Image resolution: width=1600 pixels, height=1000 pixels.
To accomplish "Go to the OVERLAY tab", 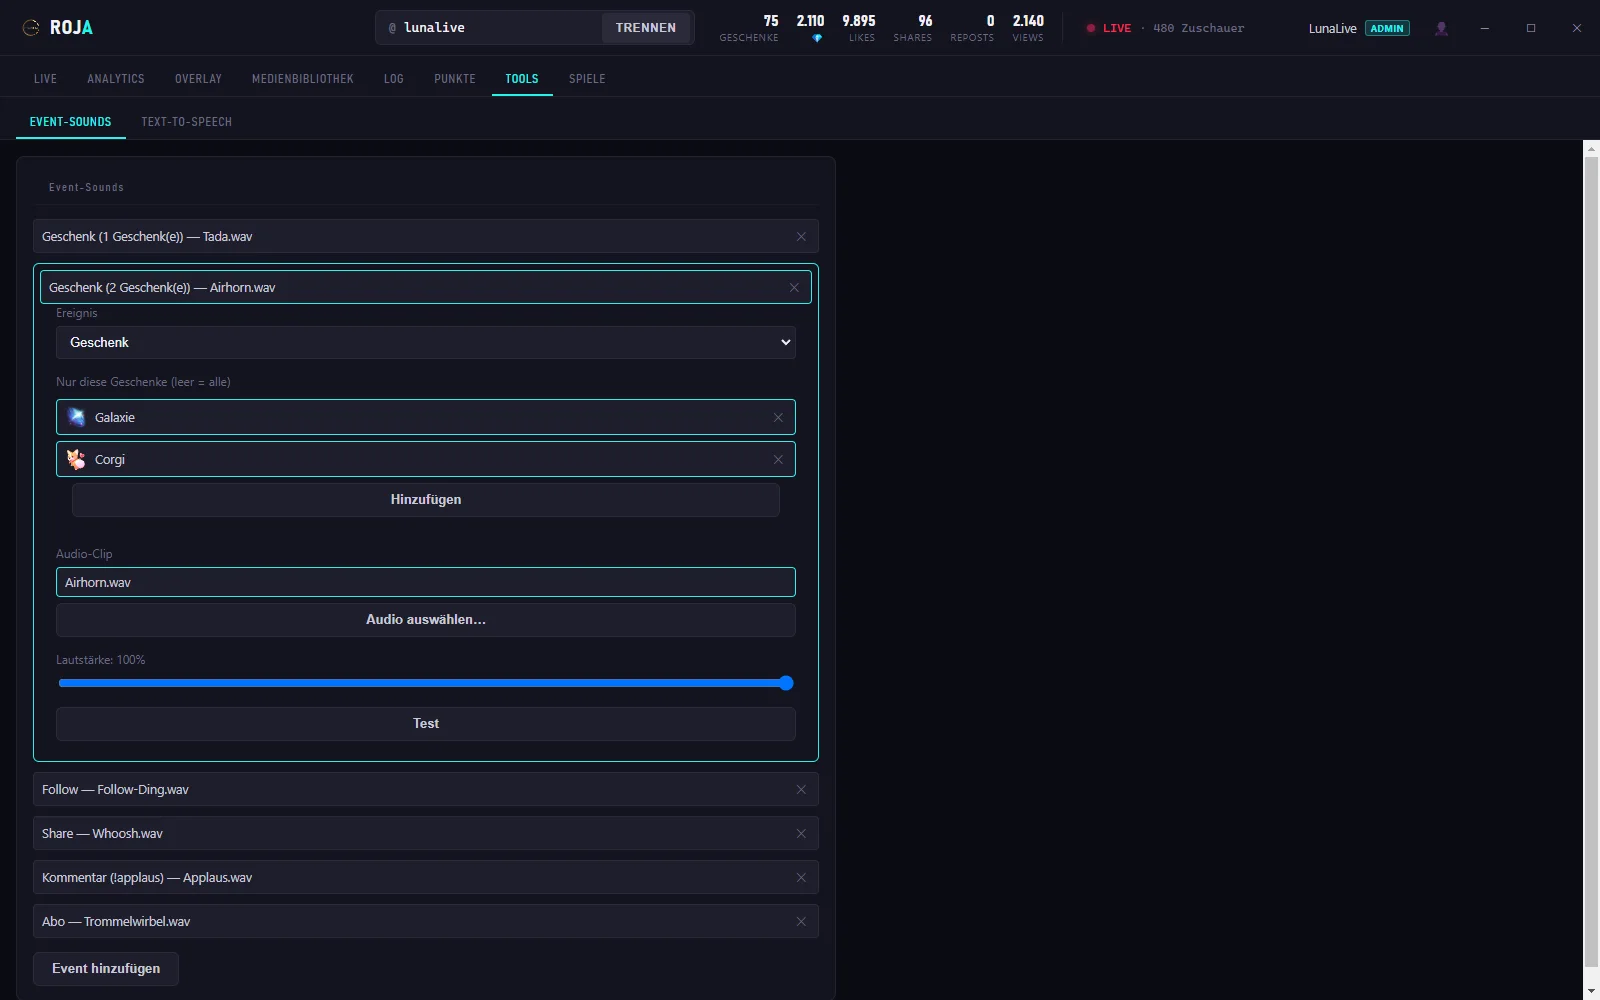I will tap(198, 79).
